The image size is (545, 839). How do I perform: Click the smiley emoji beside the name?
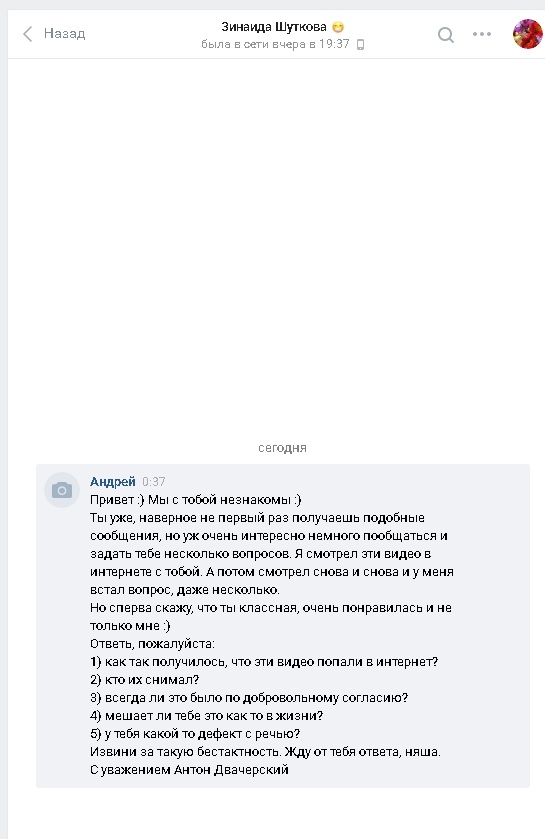338,26
